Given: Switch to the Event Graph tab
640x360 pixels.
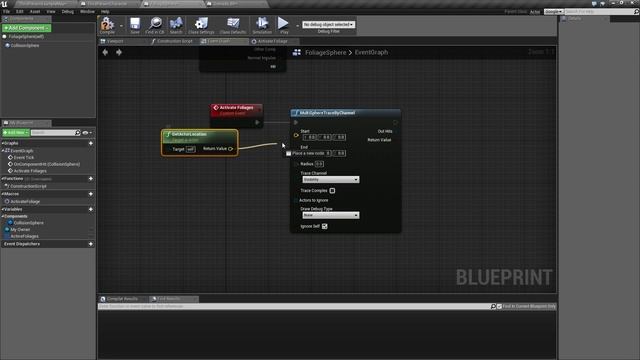Looking at the screenshot, I should point(218,41).
